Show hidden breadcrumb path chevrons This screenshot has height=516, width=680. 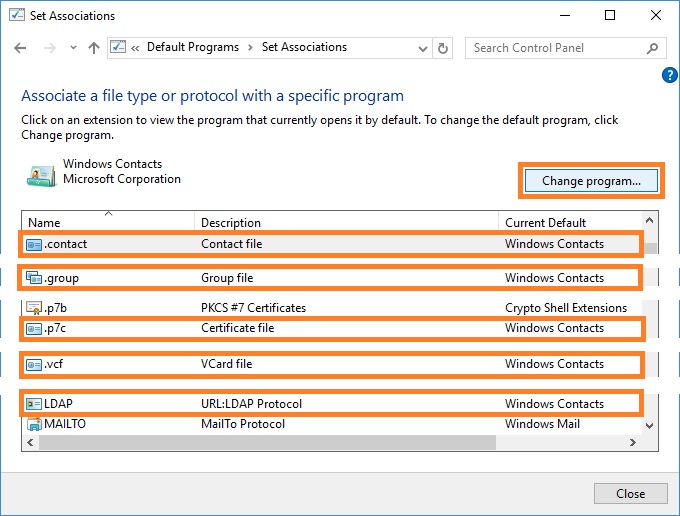pos(135,48)
